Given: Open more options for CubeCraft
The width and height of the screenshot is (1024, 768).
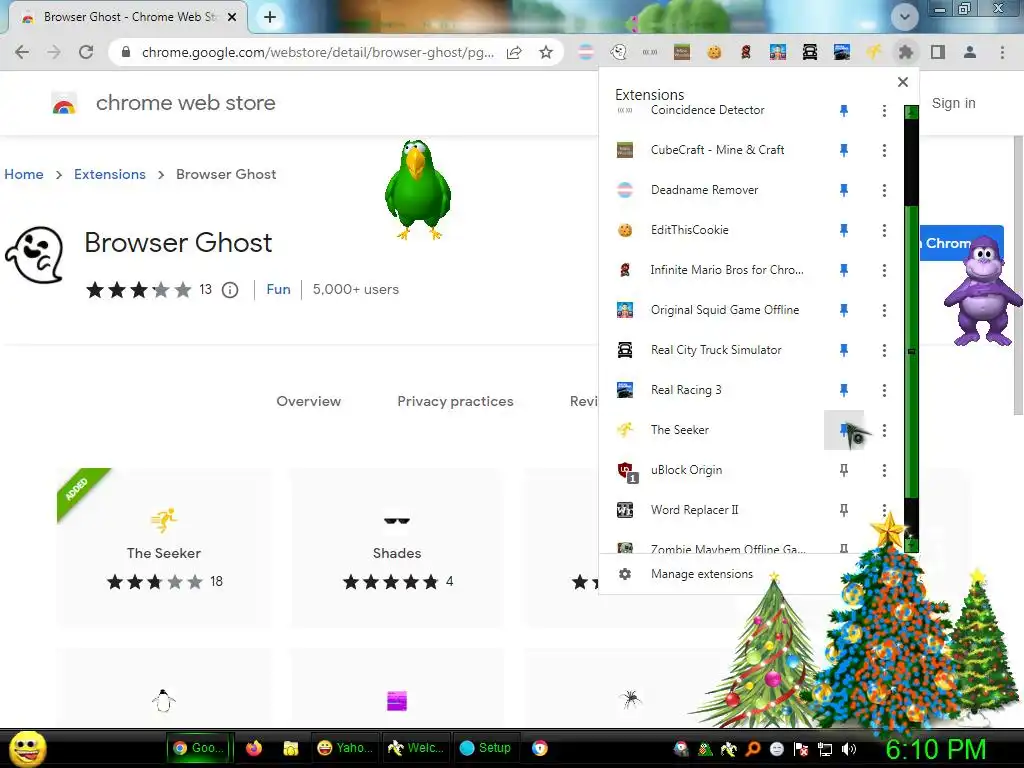Looking at the screenshot, I should tap(884, 150).
